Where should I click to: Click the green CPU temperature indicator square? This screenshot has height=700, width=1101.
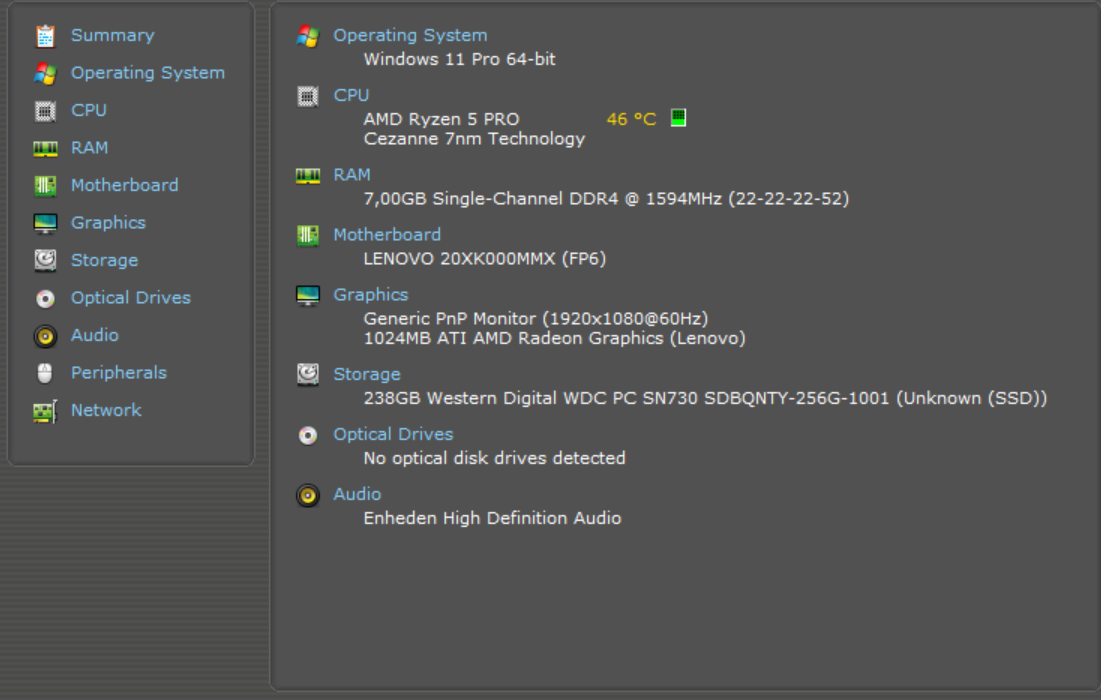[678, 118]
